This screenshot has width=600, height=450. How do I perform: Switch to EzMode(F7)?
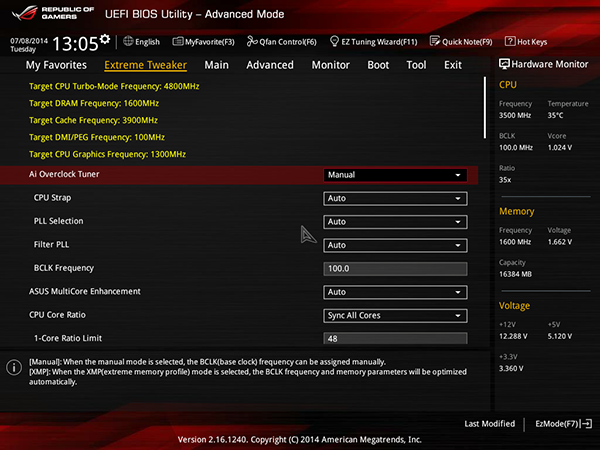[557, 424]
